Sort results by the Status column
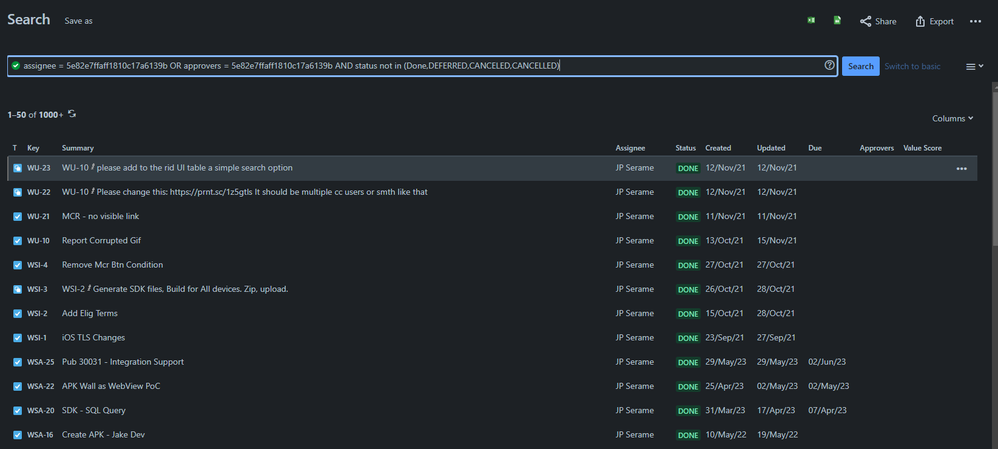Image resolution: width=998 pixels, height=449 pixels. pos(685,148)
